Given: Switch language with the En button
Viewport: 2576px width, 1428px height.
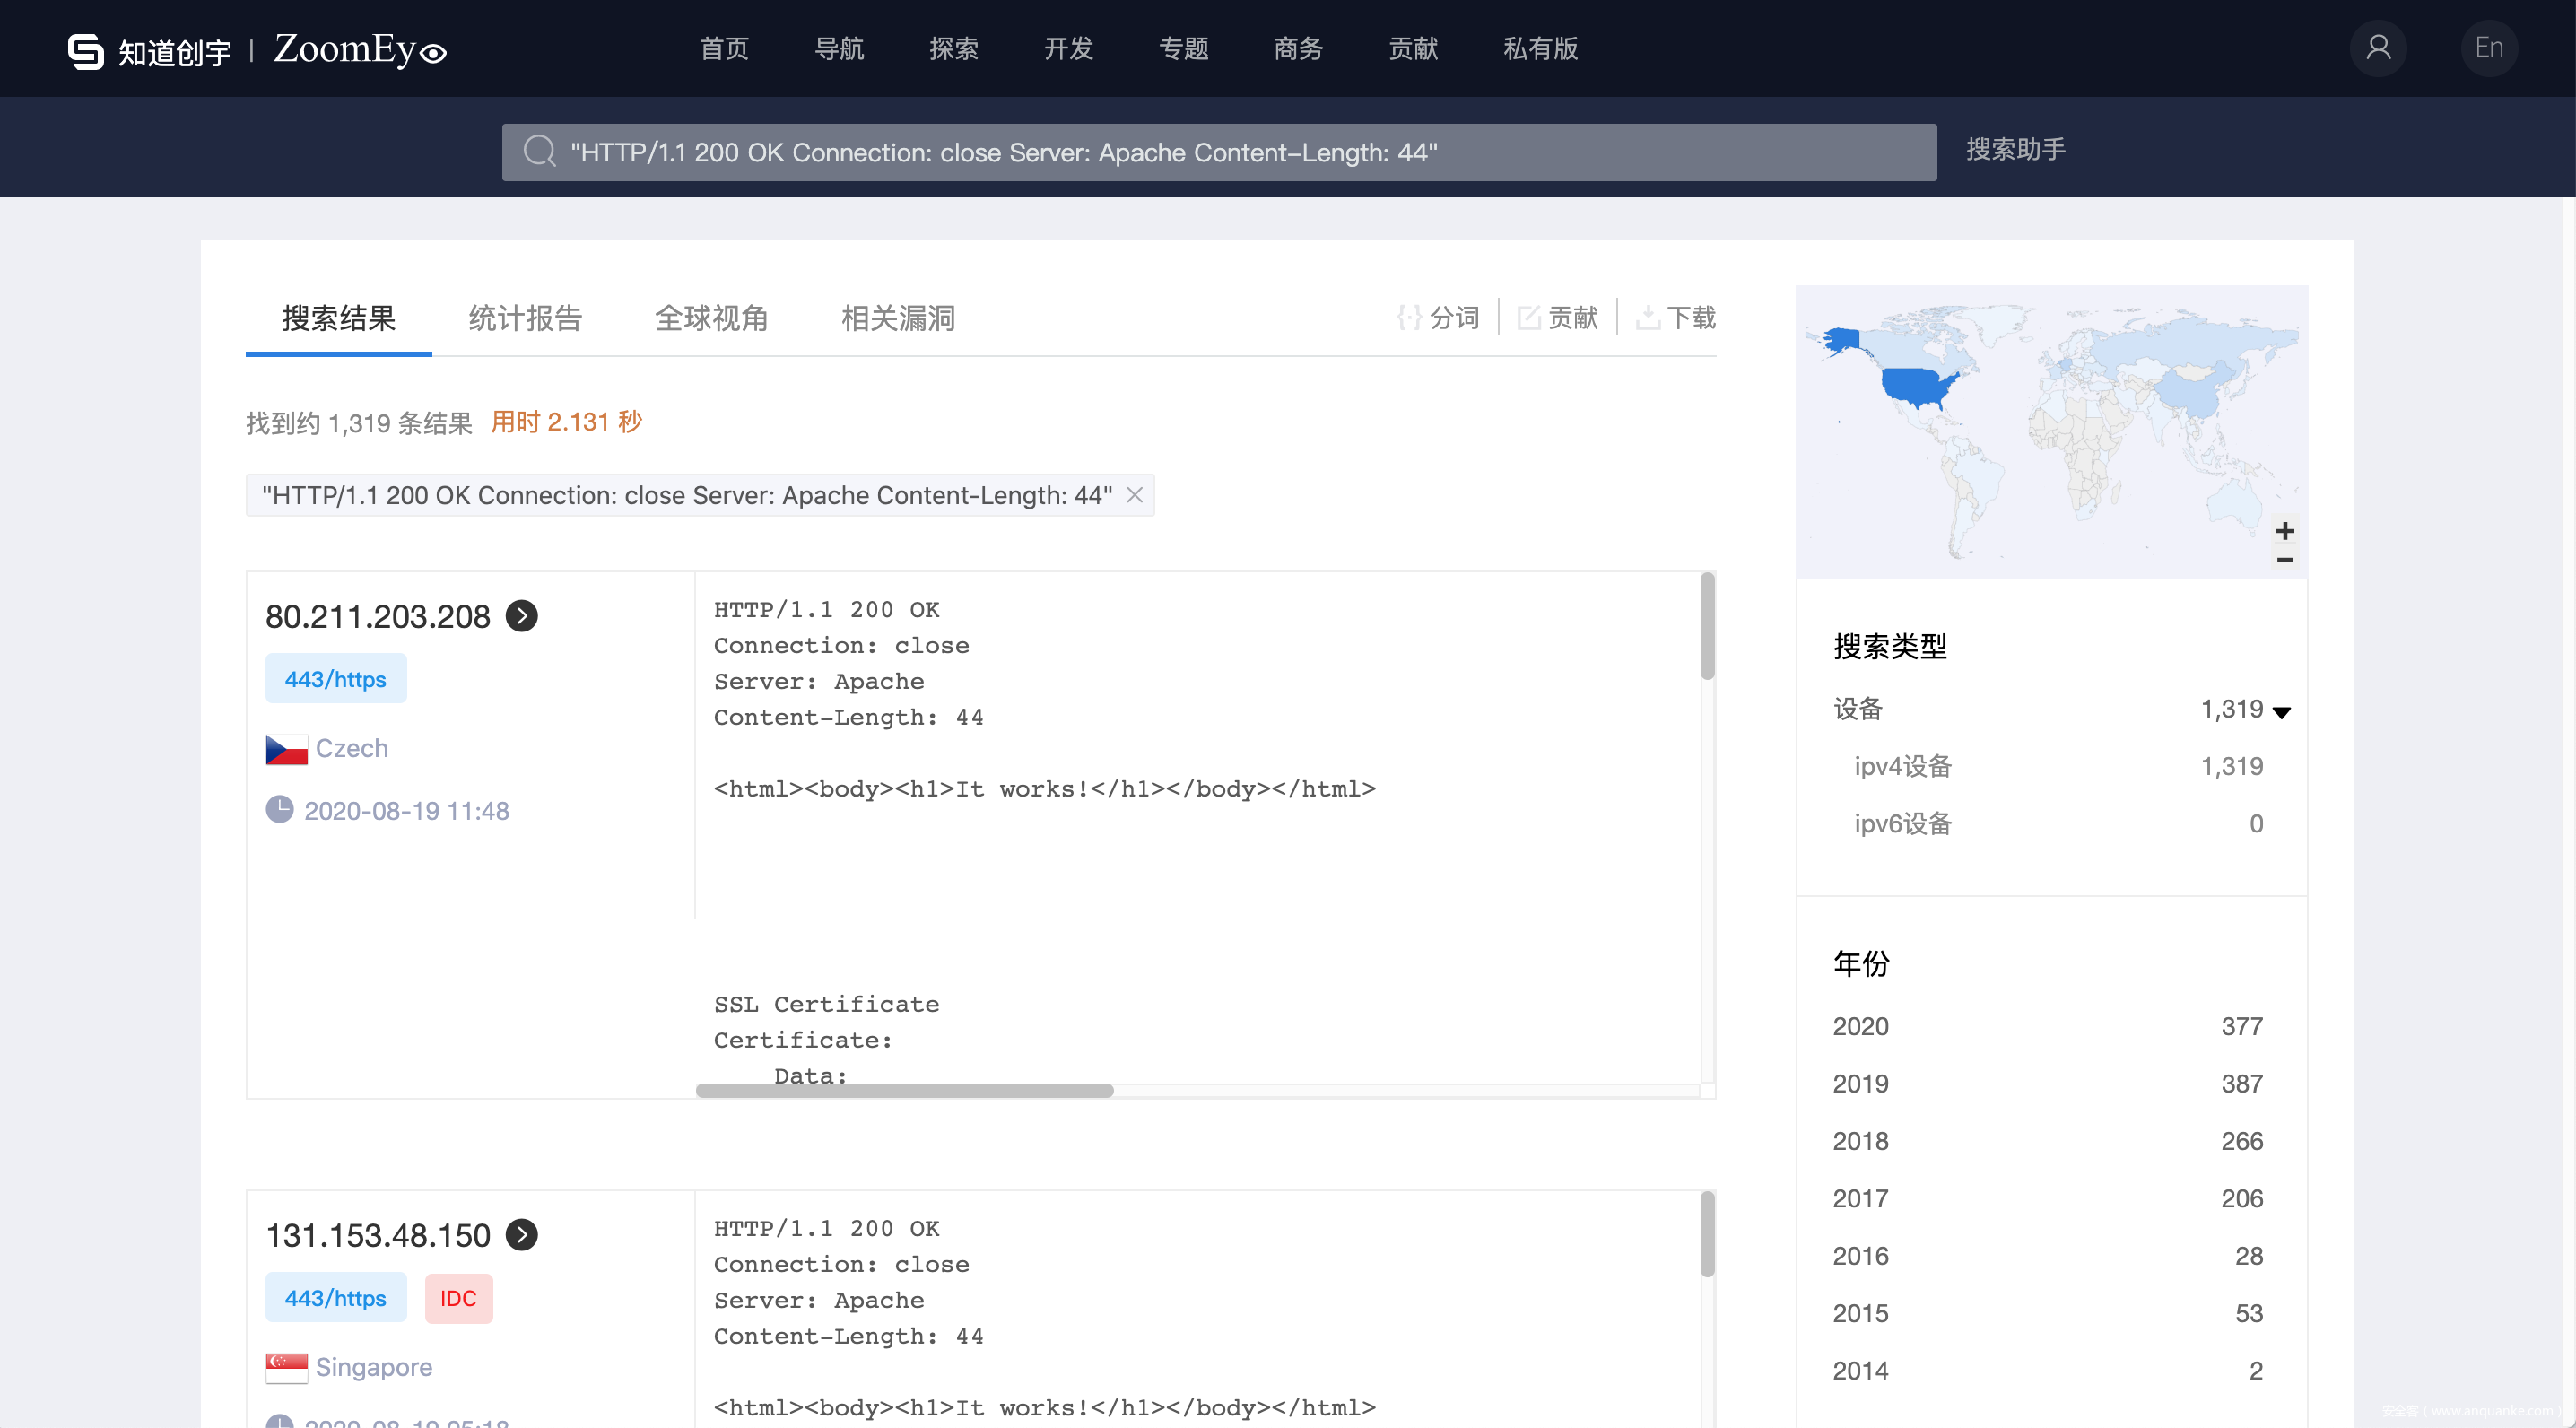Looking at the screenshot, I should point(2488,48).
